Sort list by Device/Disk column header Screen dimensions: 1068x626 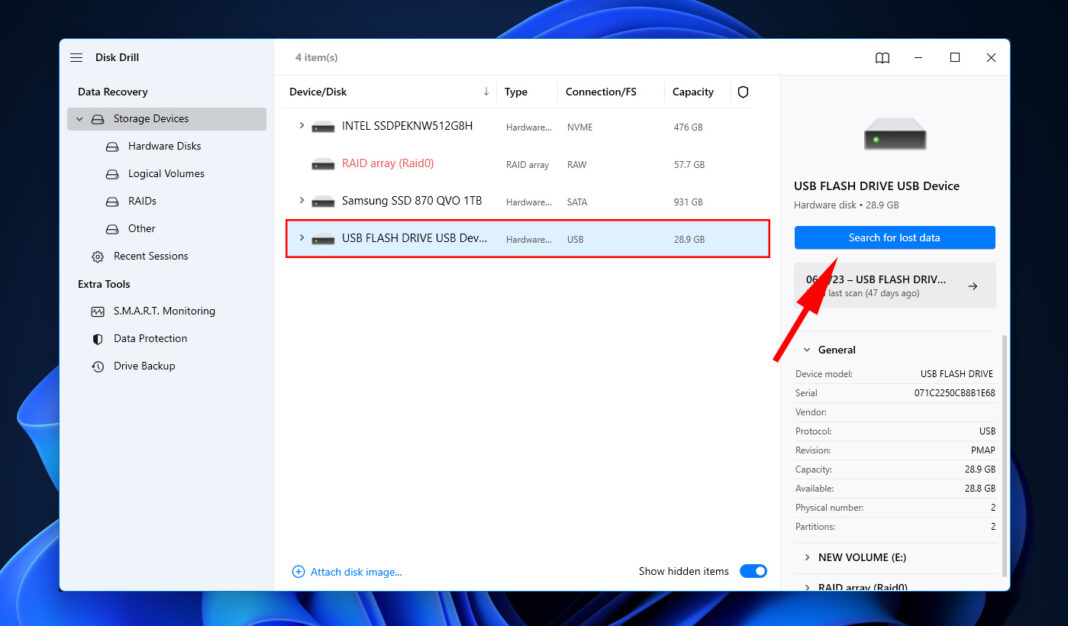pyautogui.click(x=318, y=92)
